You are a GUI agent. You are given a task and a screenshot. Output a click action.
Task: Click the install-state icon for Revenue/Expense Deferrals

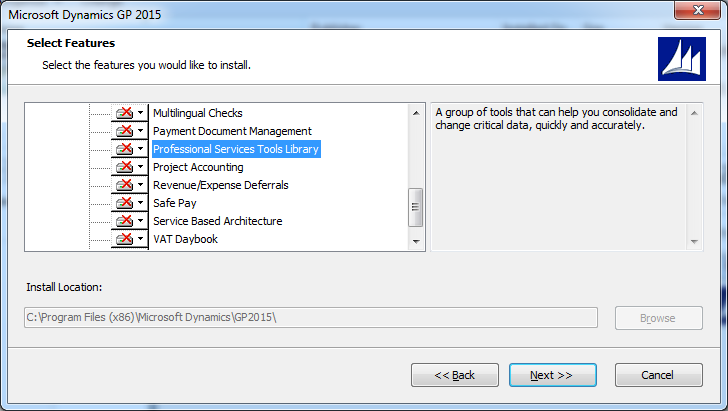[124, 185]
